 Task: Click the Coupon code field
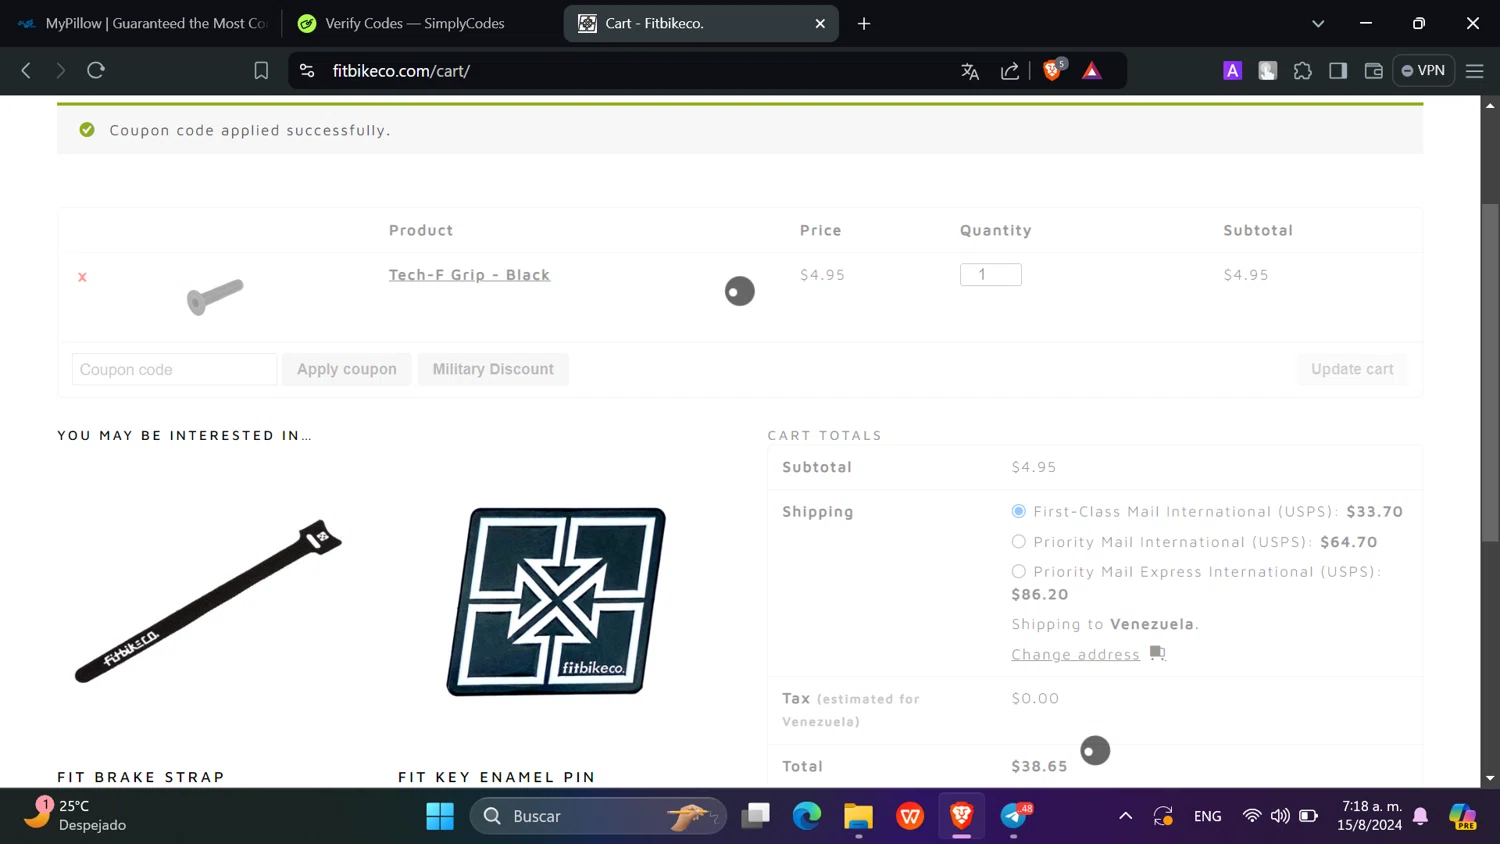174,369
